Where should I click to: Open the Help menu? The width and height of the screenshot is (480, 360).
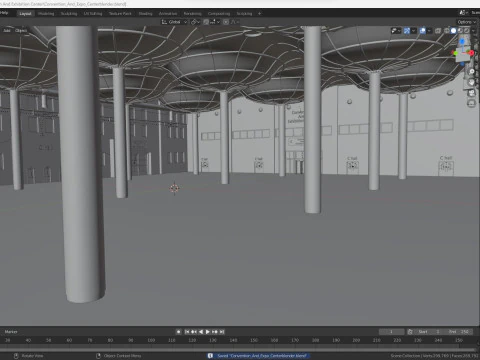pos(4,13)
